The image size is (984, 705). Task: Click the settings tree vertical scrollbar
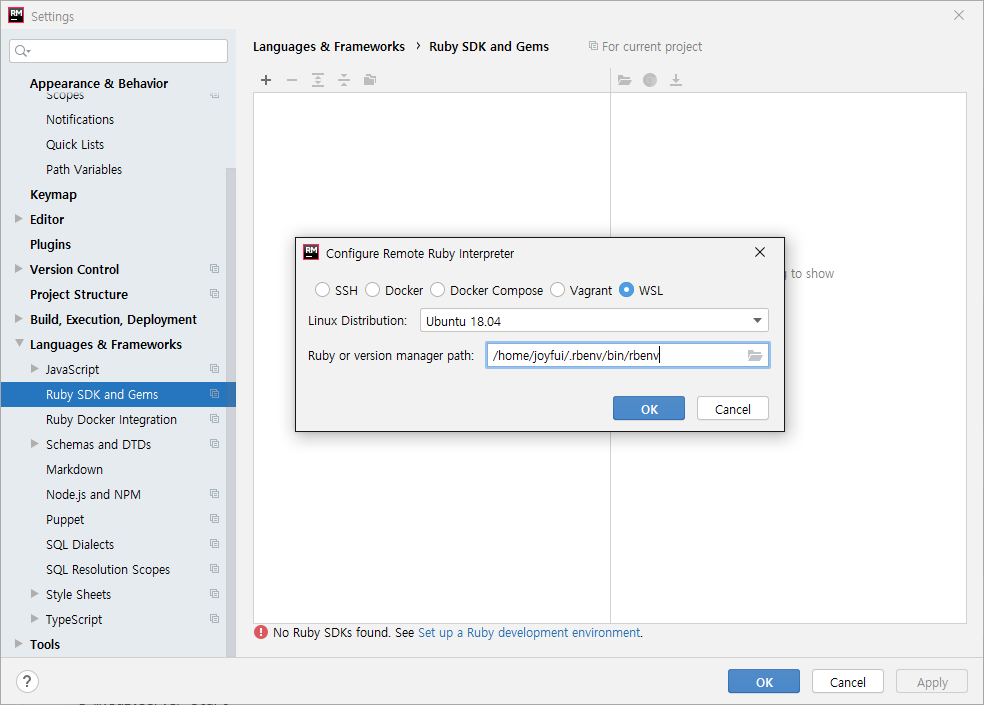tap(231, 411)
